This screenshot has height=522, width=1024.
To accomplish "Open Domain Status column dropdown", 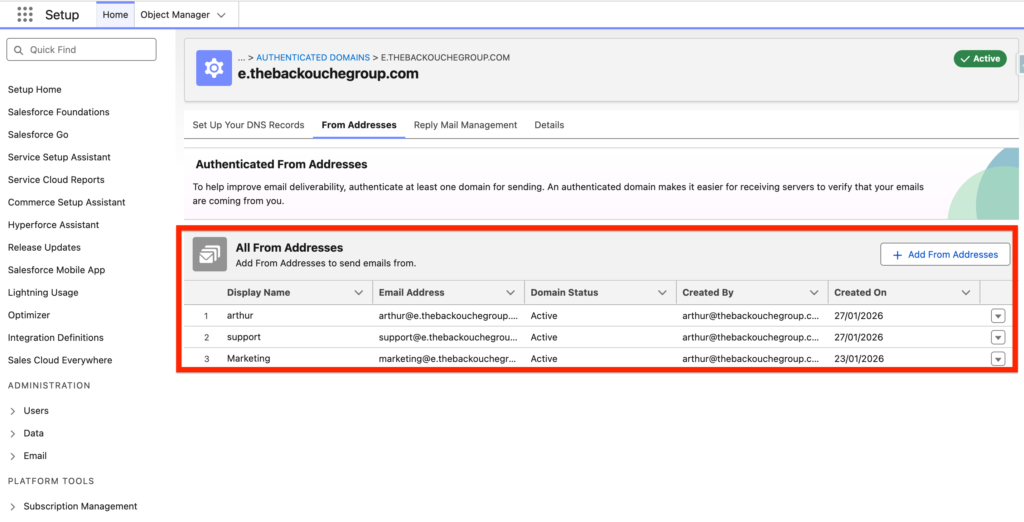I will click(661, 293).
